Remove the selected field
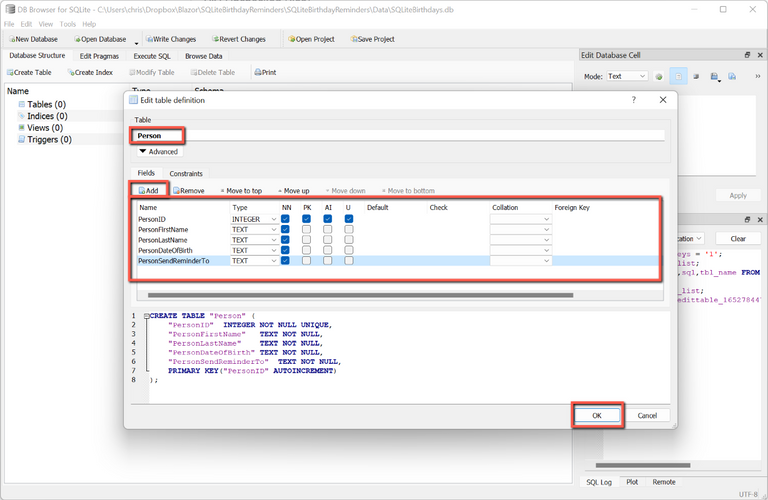Viewport: 768px width, 500px height. tap(188, 190)
